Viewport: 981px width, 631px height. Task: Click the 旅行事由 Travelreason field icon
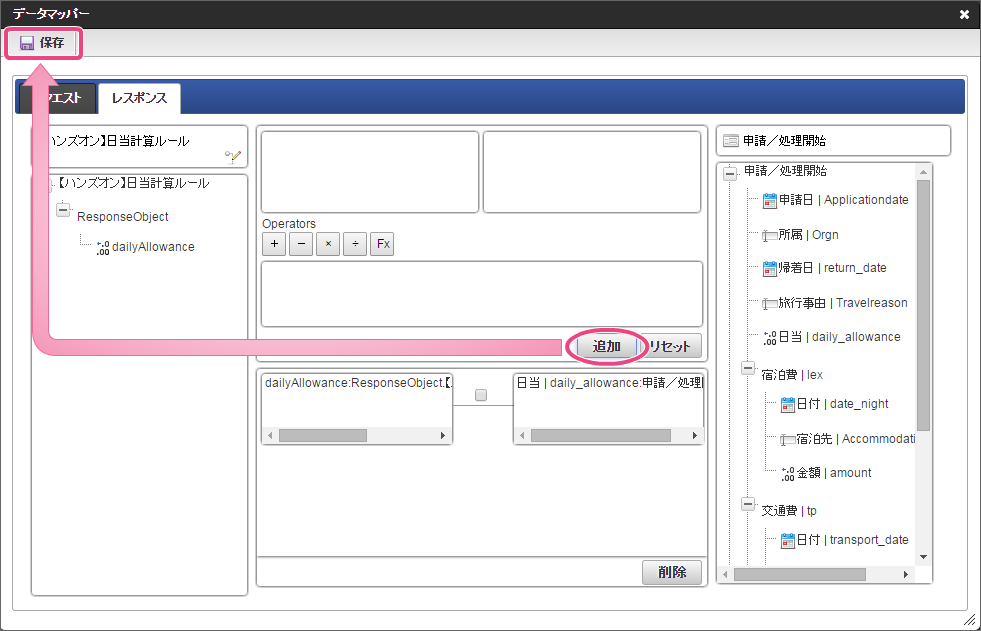point(770,304)
